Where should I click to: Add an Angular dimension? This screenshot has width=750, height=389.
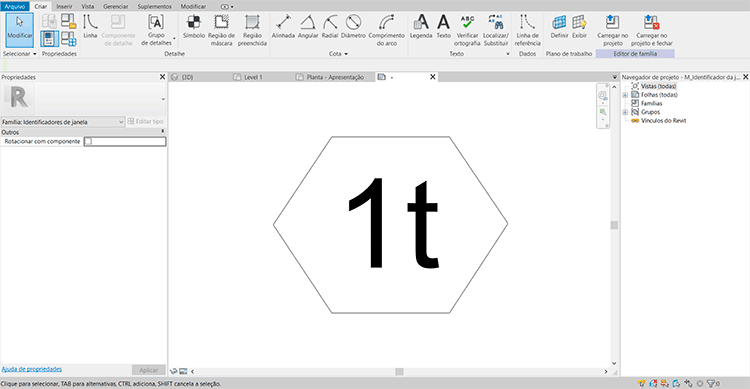(308, 27)
